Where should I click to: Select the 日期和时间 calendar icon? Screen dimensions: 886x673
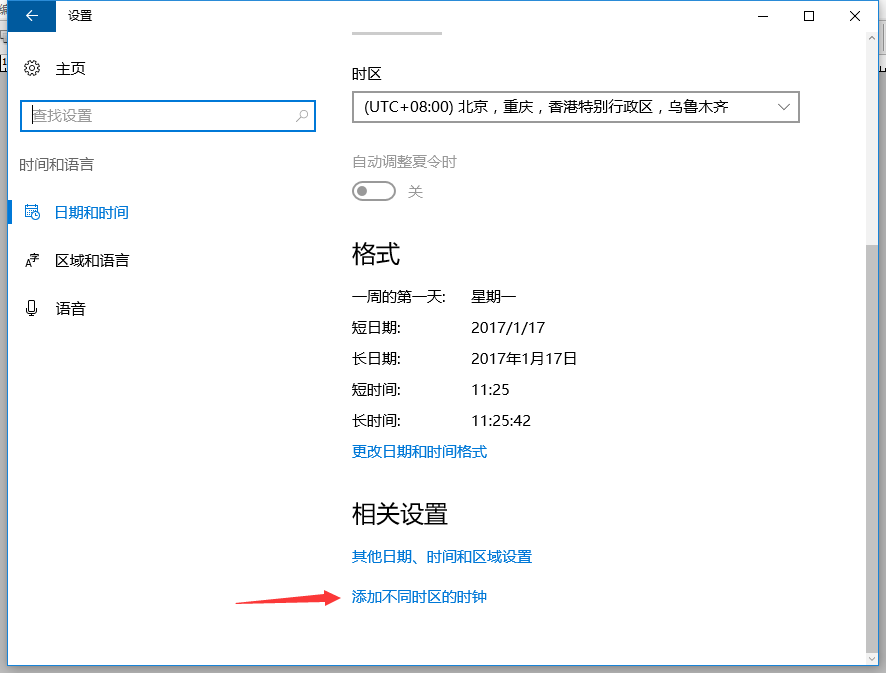click(x=32, y=212)
